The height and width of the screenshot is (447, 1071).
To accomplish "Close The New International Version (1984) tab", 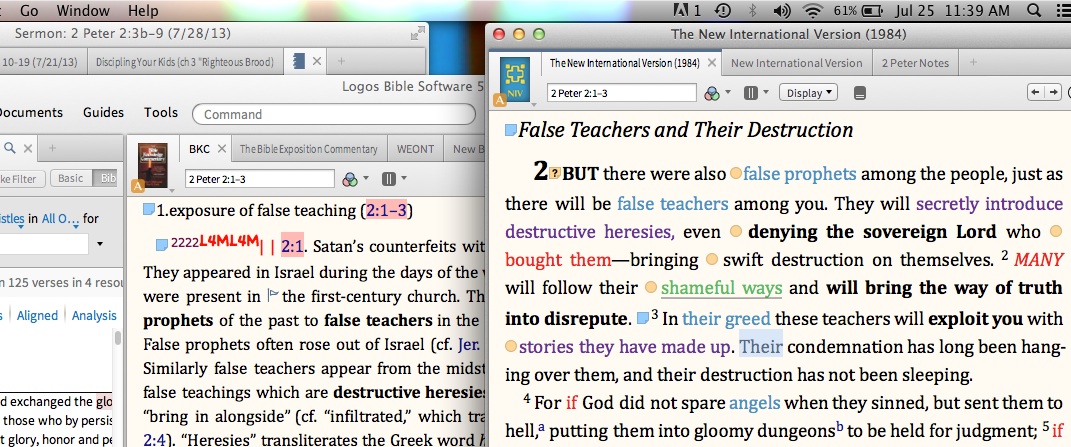I will pos(712,63).
